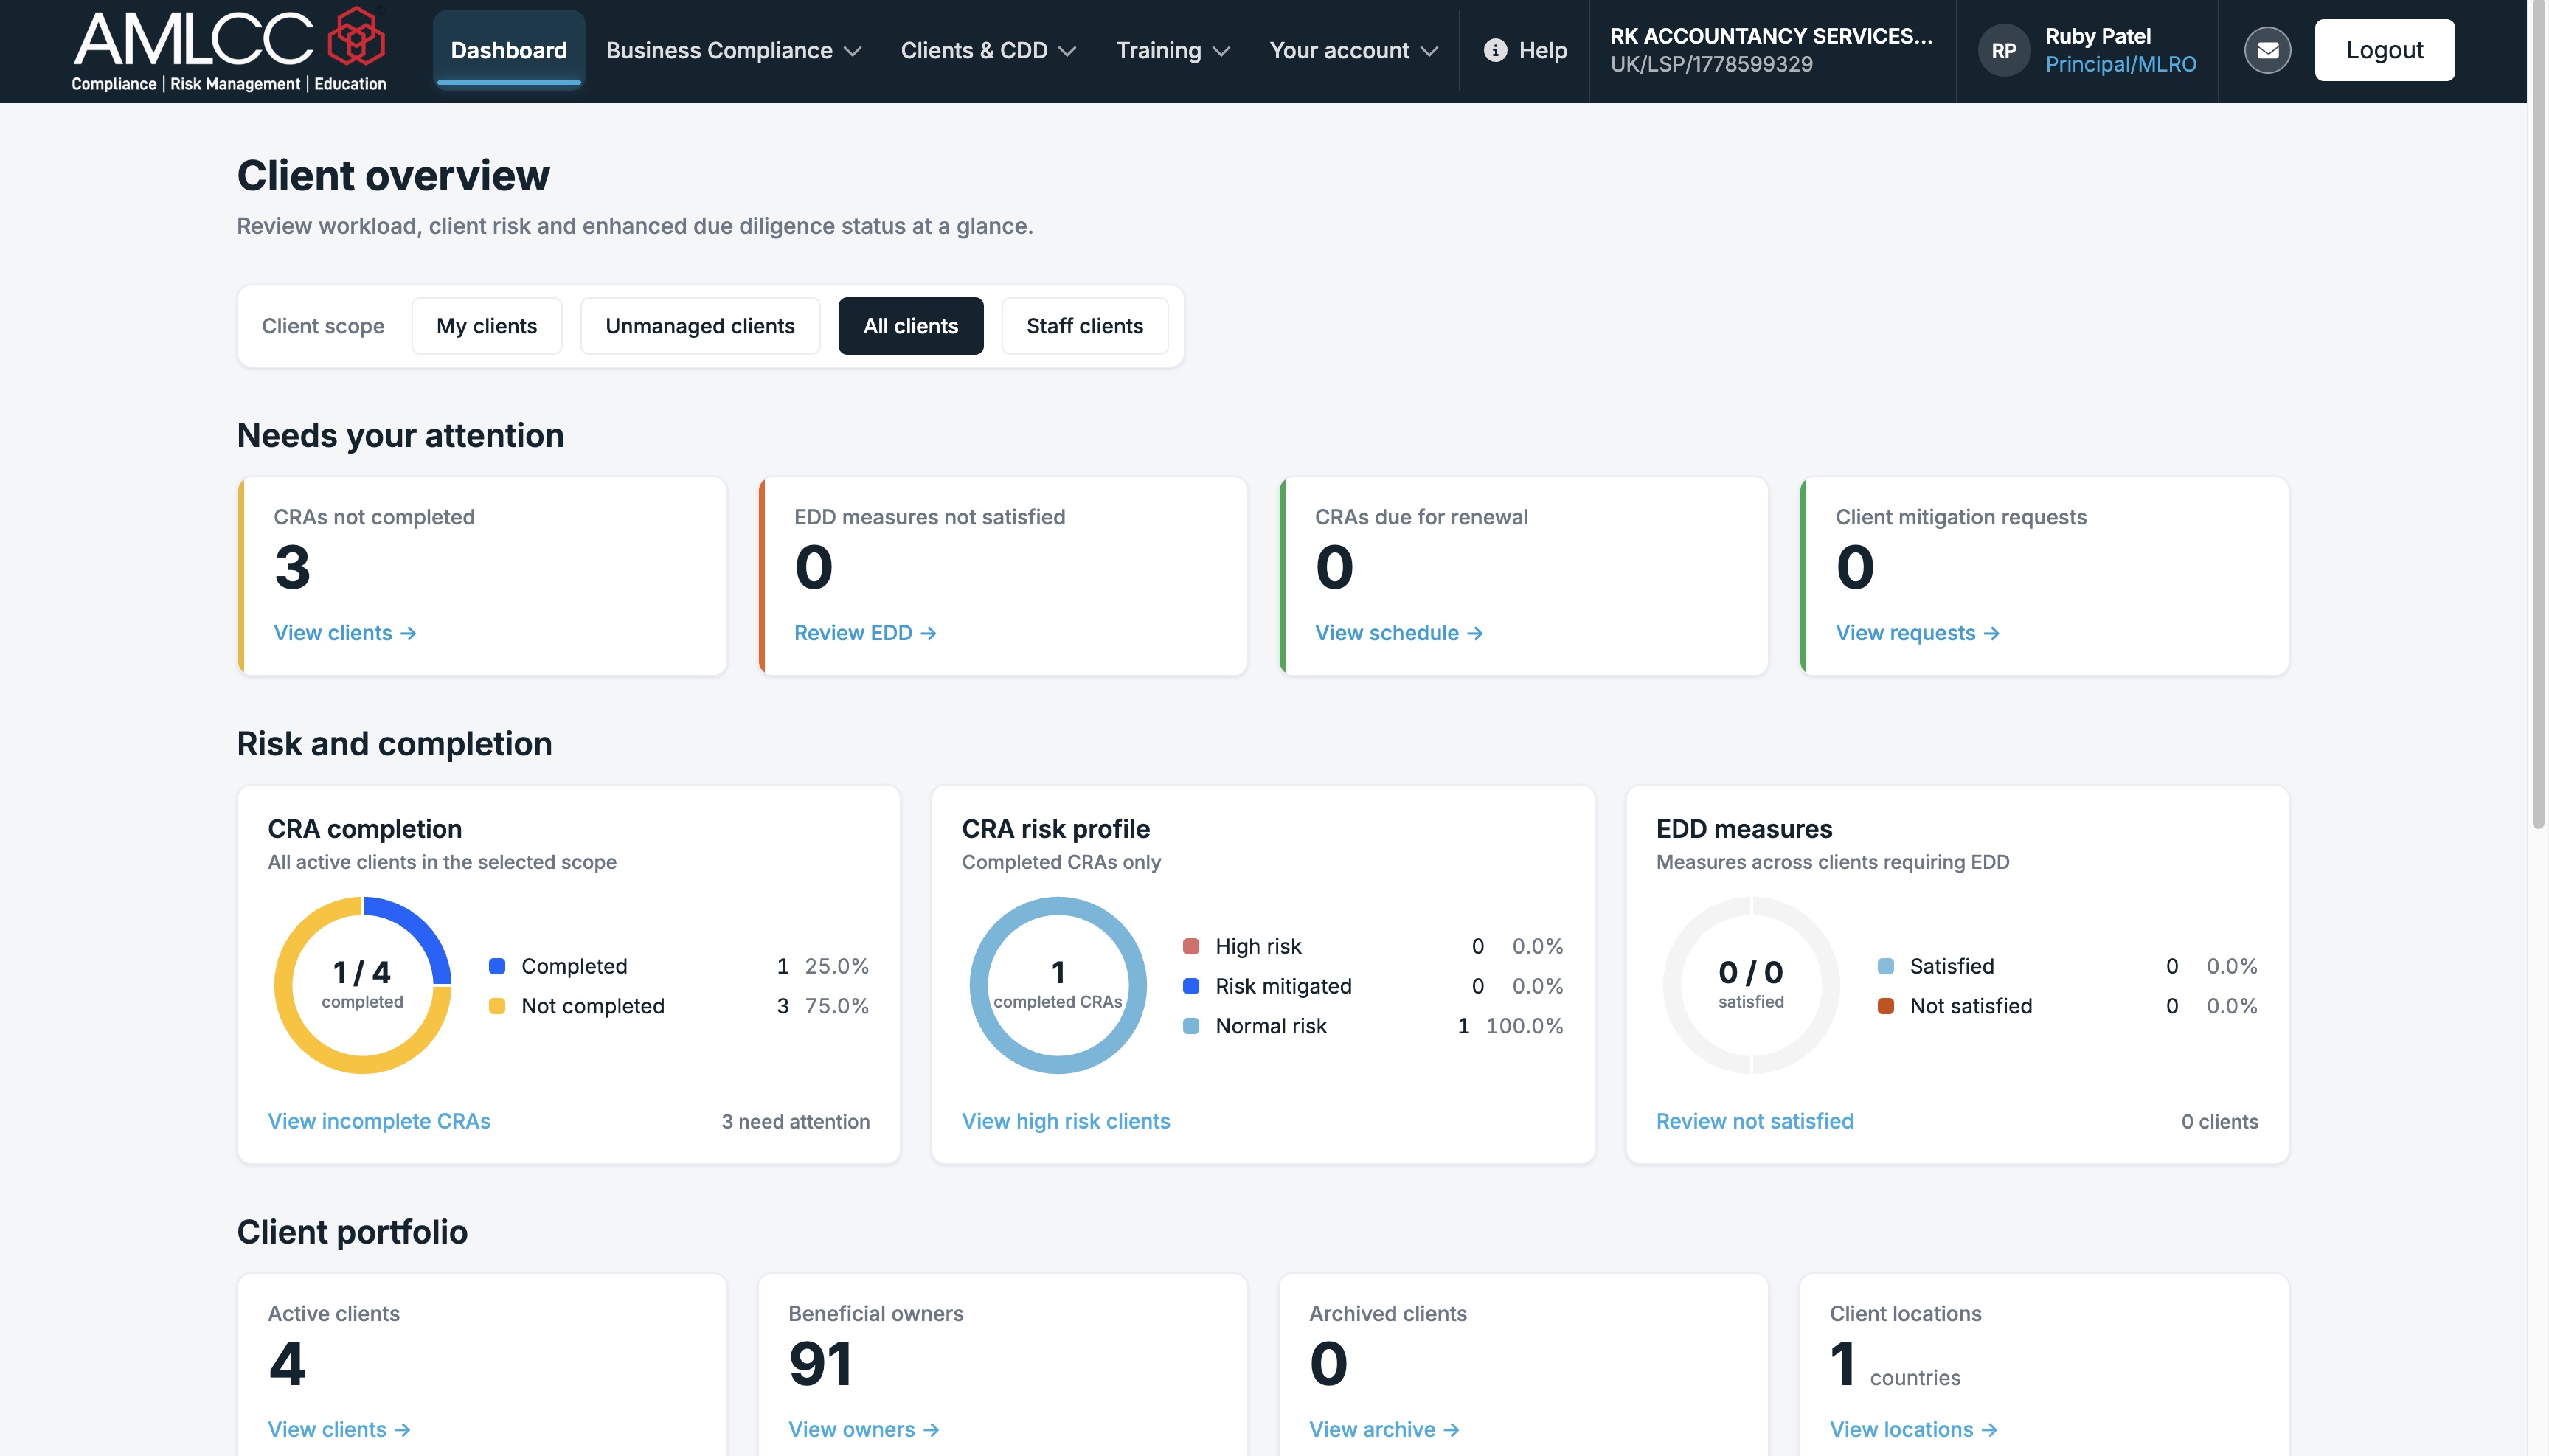The width and height of the screenshot is (2549, 1456).
Task: Open the View requests link
Action: point(1916,633)
